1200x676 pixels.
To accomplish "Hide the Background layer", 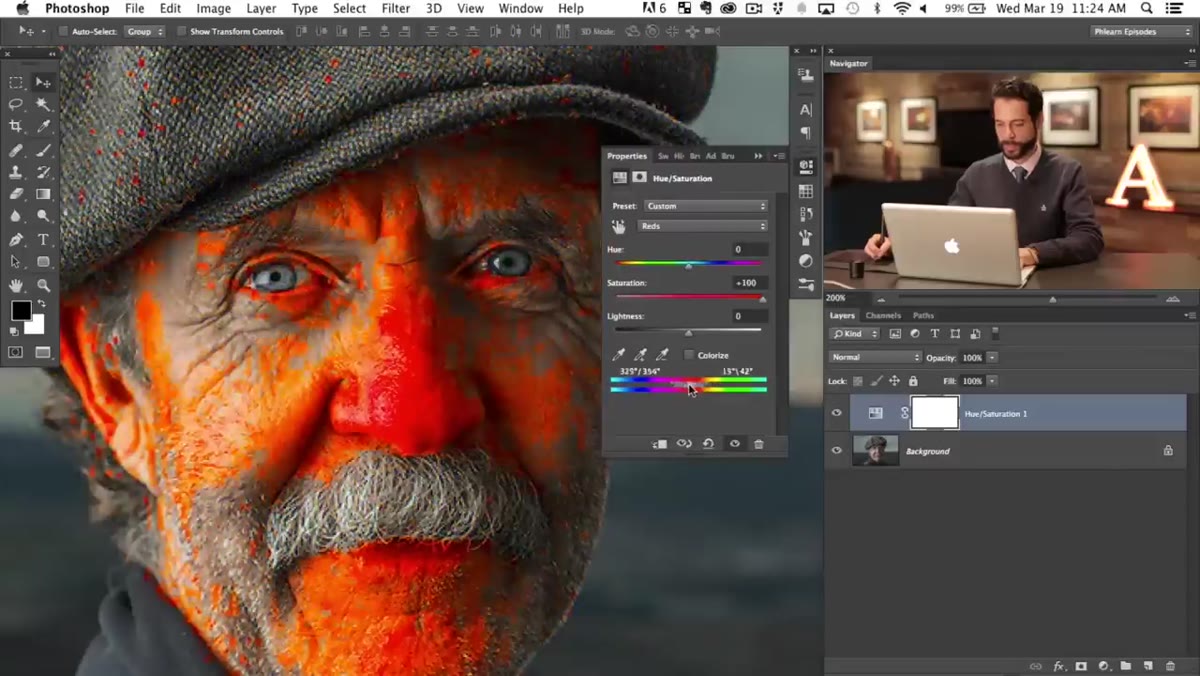I will click(837, 451).
